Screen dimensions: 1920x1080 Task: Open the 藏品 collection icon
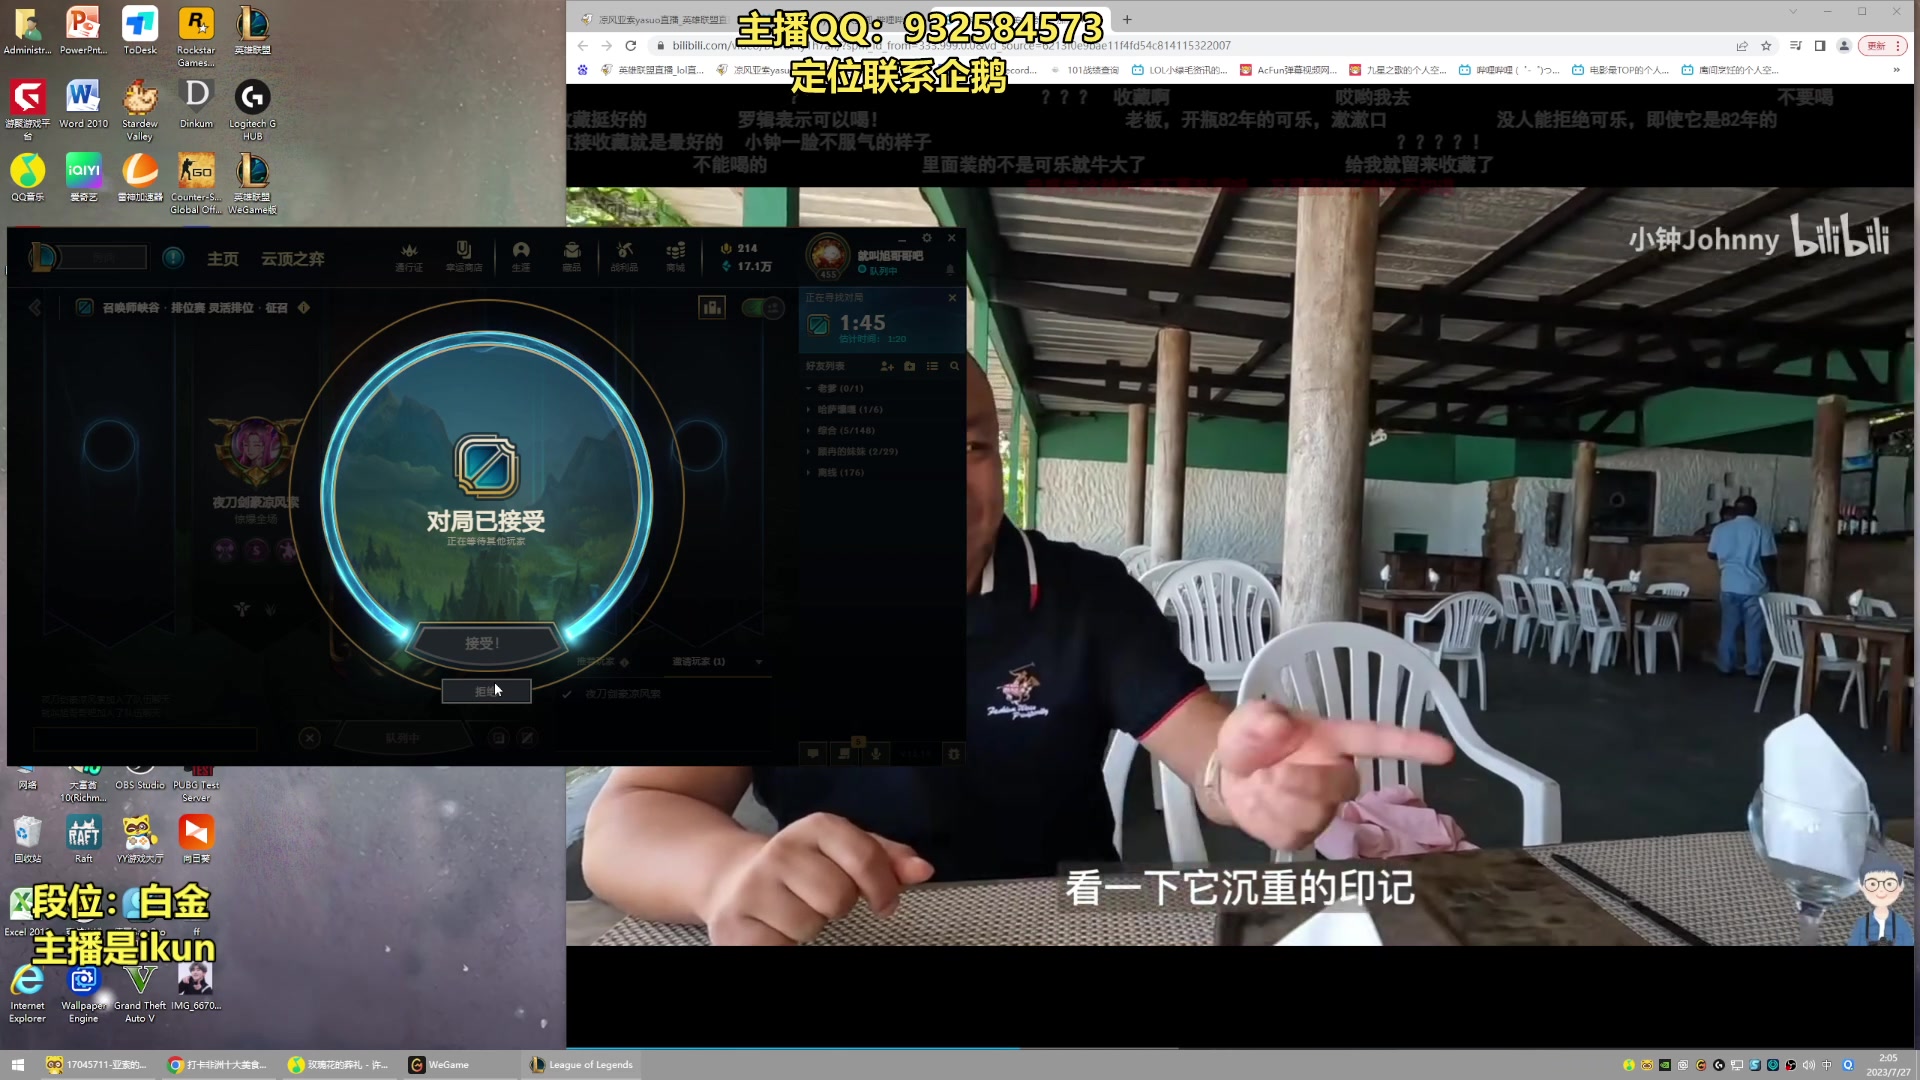(x=572, y=256)
